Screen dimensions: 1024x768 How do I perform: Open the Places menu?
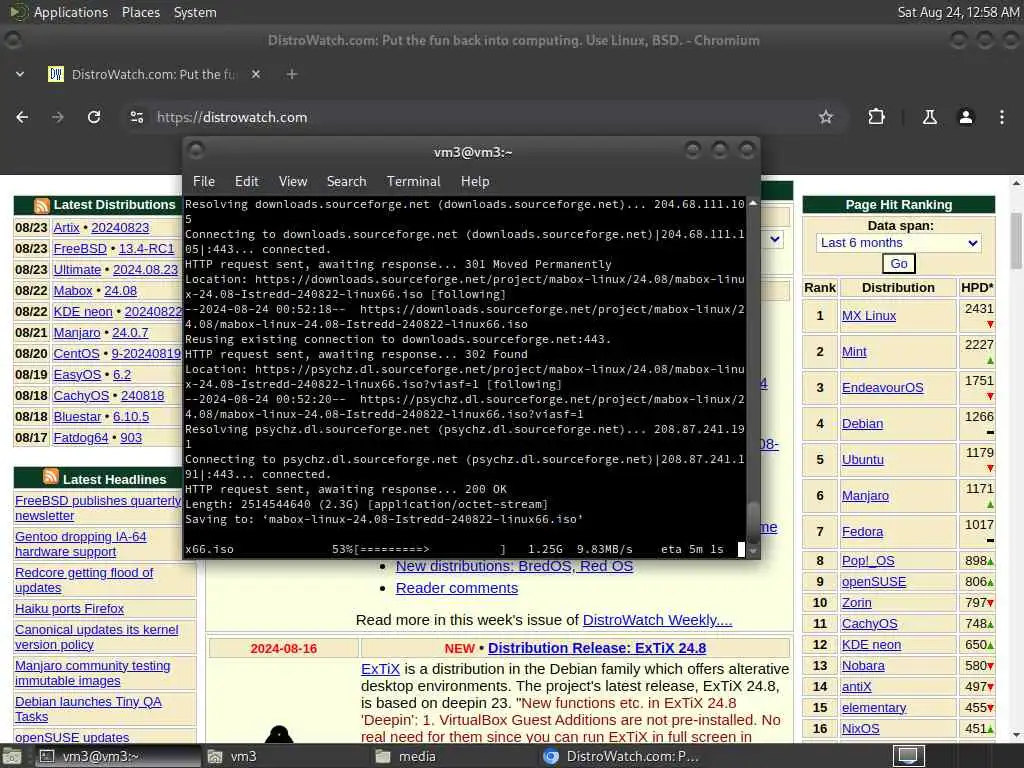tap(141, 12)
